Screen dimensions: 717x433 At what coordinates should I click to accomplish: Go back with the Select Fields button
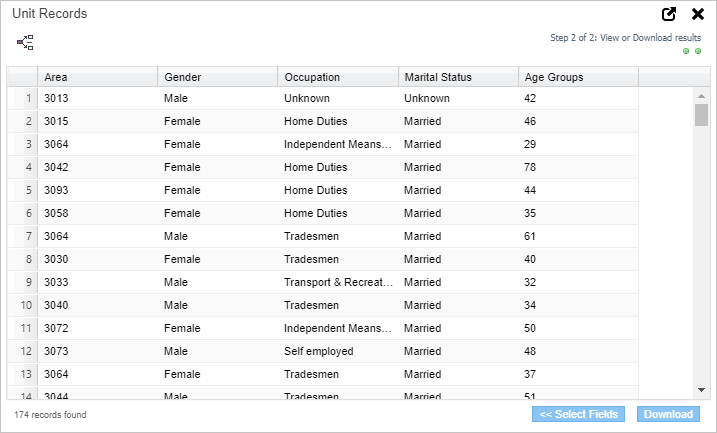[x=579, y=414]
